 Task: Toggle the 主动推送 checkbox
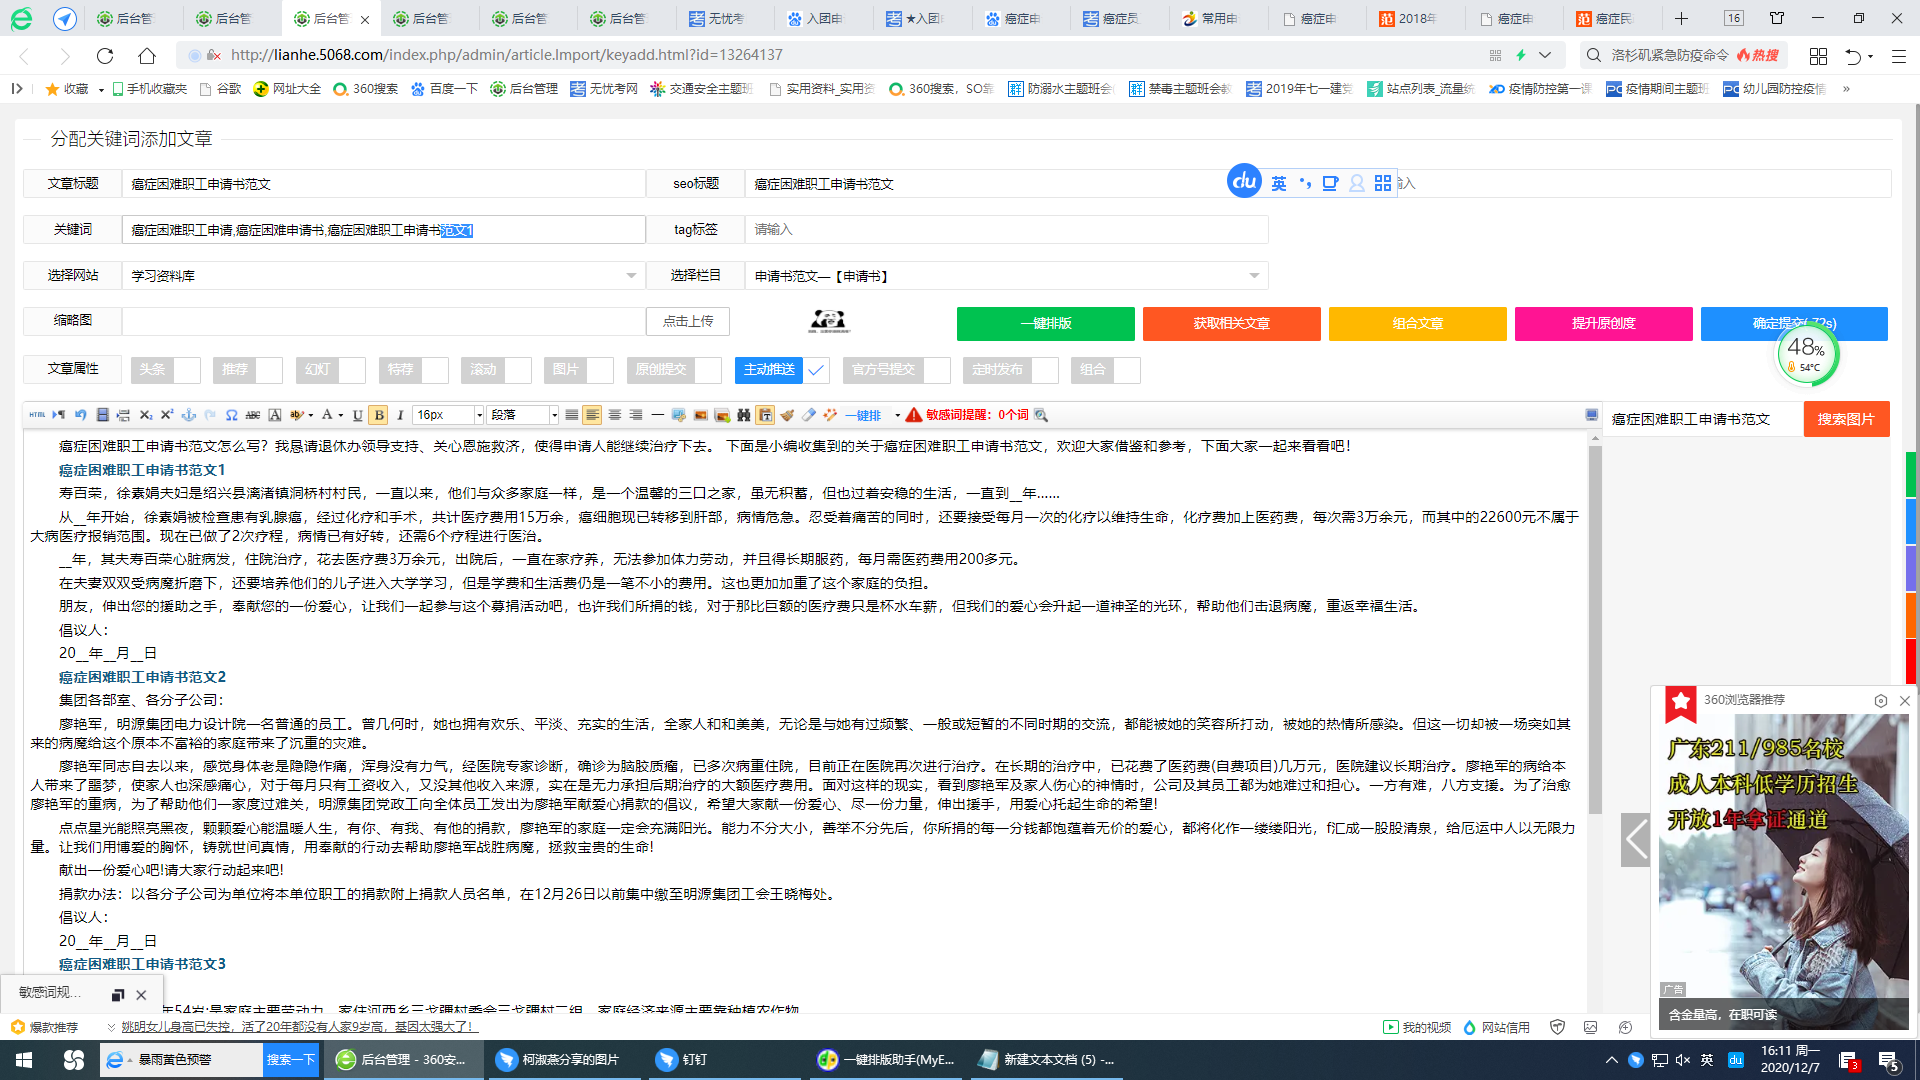816,370
